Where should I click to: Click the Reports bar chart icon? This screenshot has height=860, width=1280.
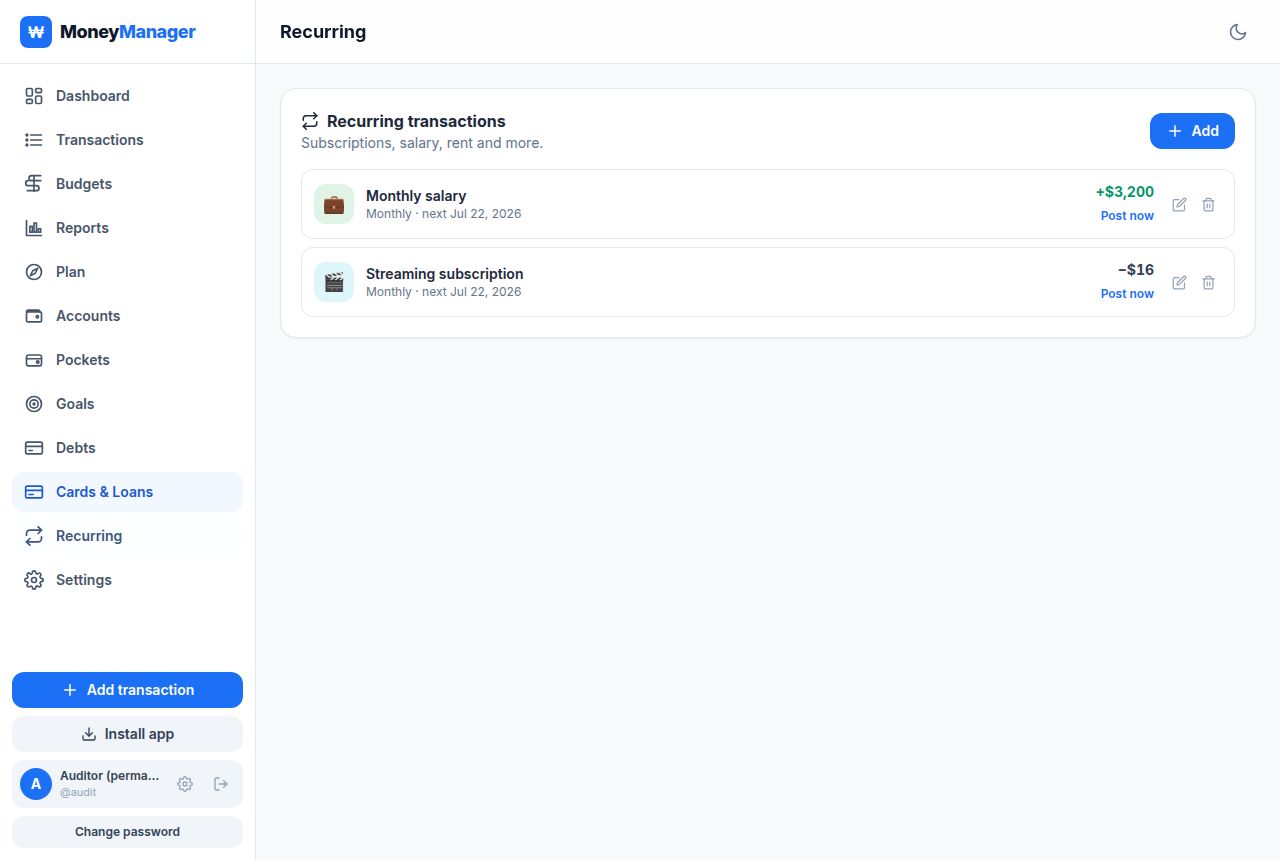[x=34, y=228]
